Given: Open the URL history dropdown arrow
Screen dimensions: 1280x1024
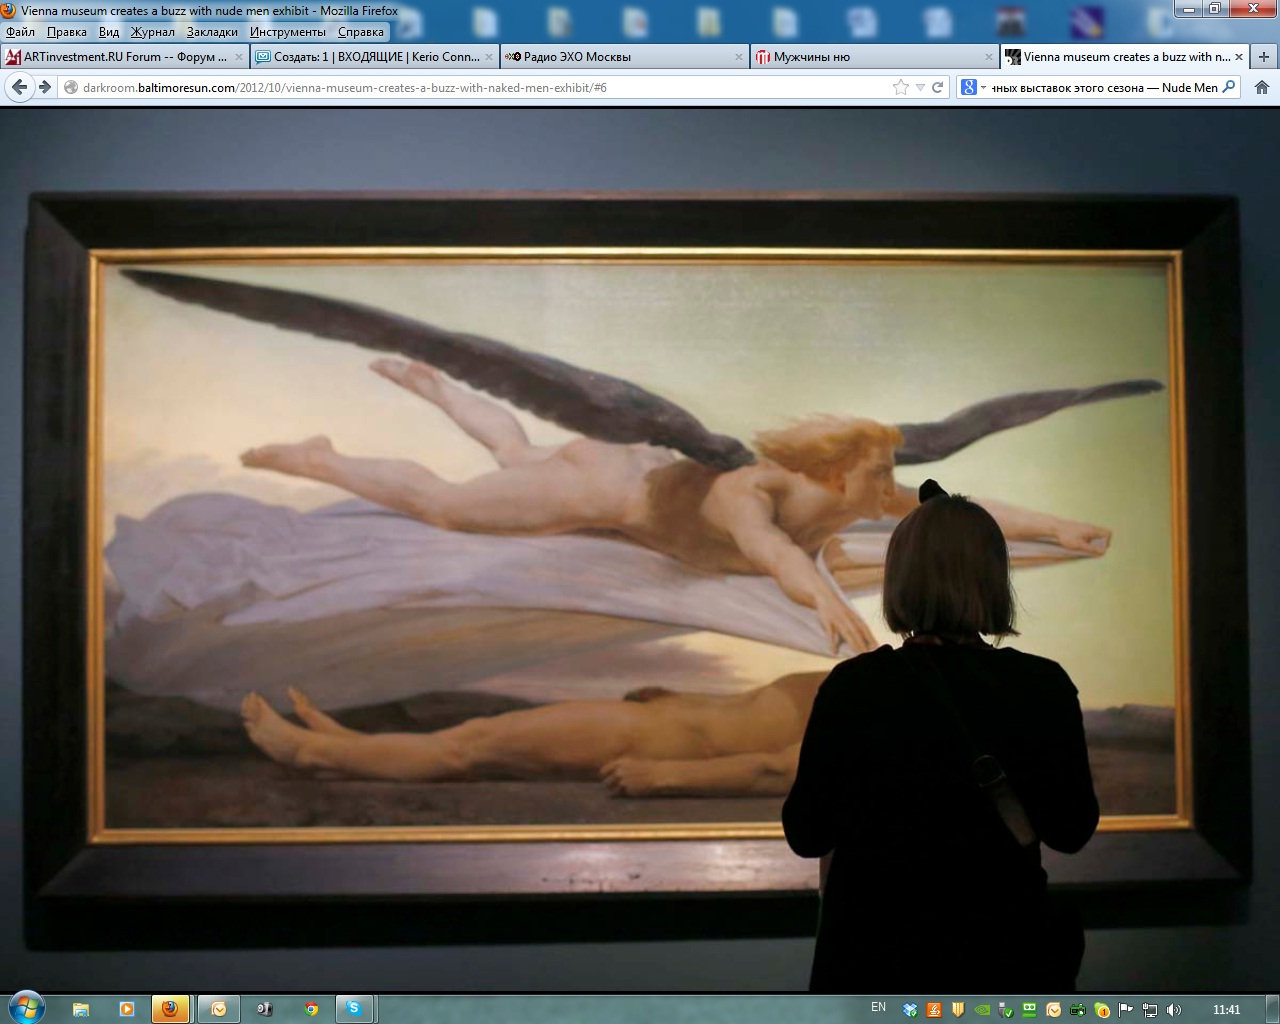Looking at the screenshot, I should pyautogui.click(x=920, y=87).
